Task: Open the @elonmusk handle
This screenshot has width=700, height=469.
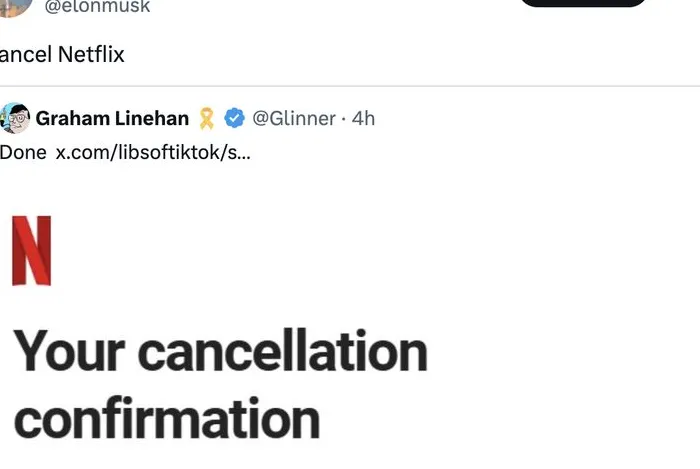Action: [97, 6]
